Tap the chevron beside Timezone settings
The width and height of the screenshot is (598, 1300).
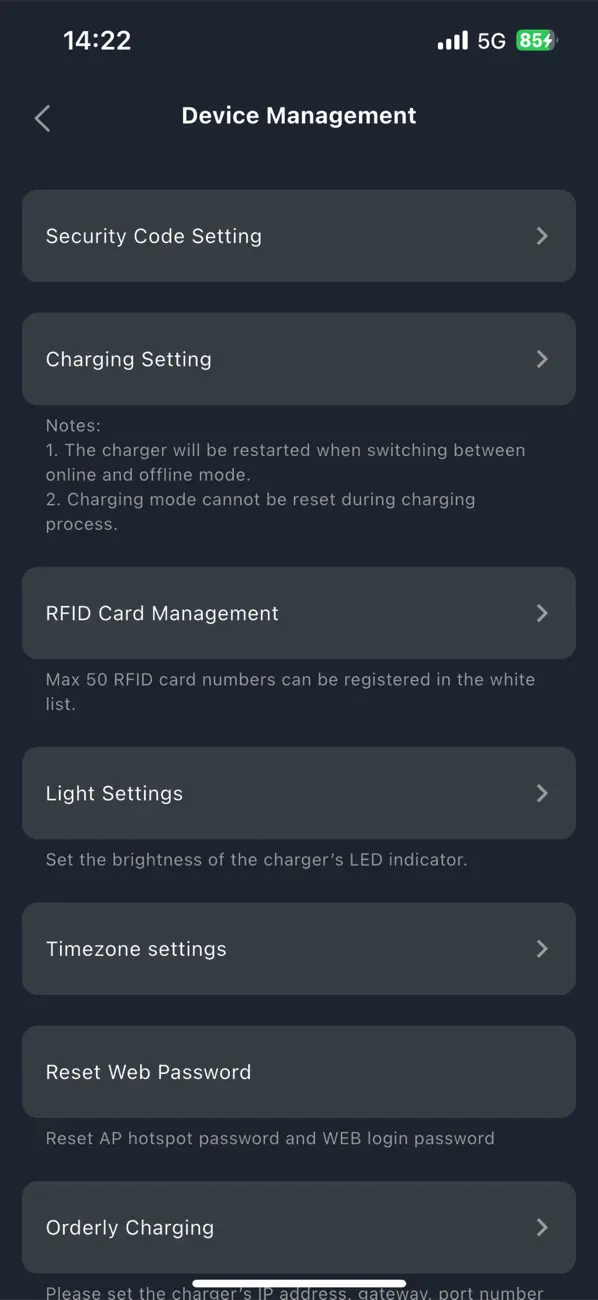(x=543, y=948)
